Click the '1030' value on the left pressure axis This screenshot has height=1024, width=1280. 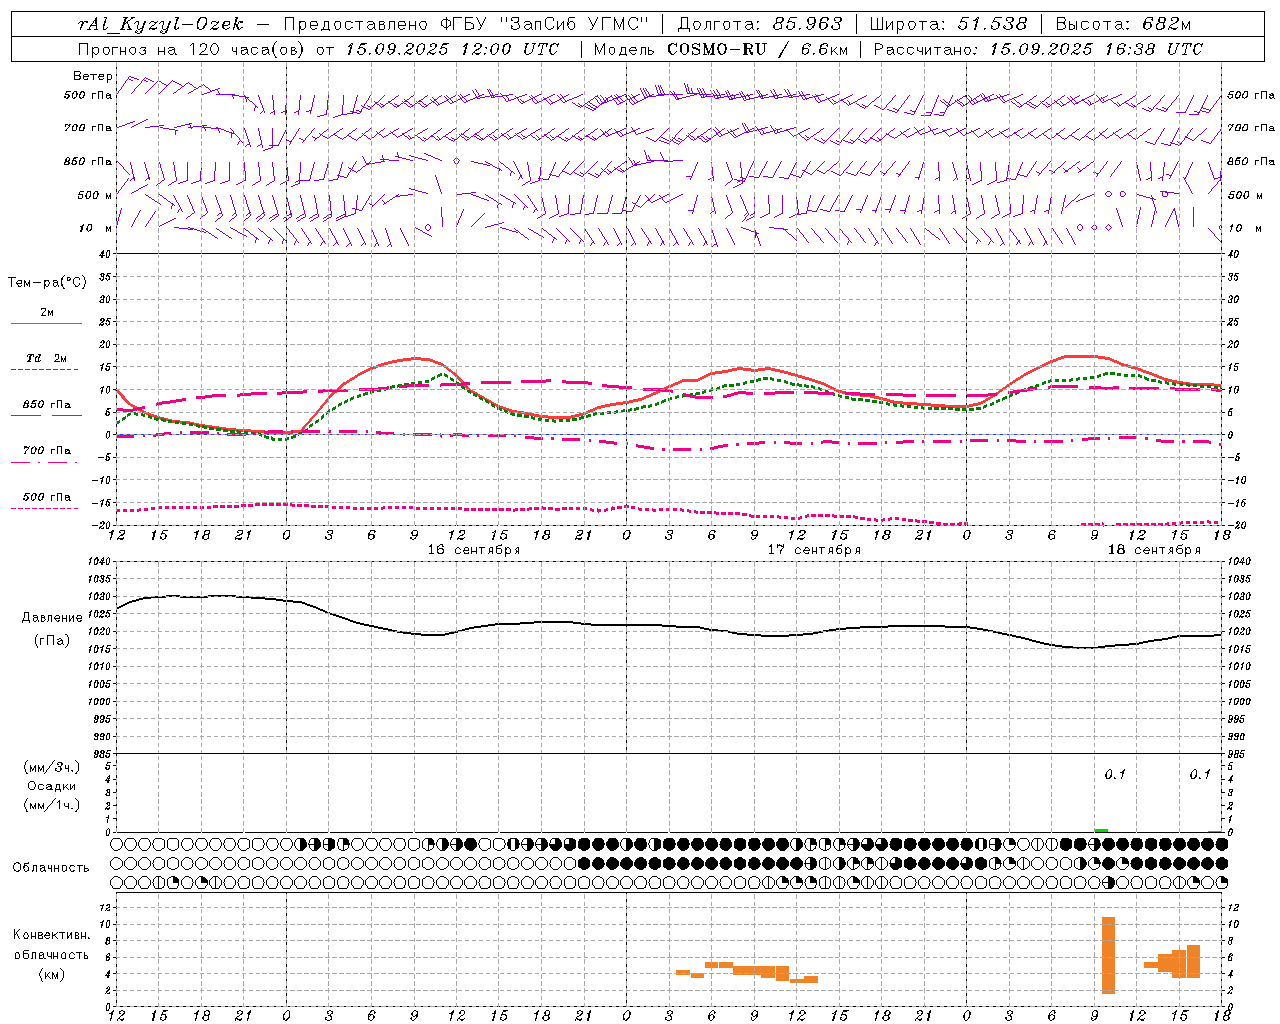tap(98, 597)
